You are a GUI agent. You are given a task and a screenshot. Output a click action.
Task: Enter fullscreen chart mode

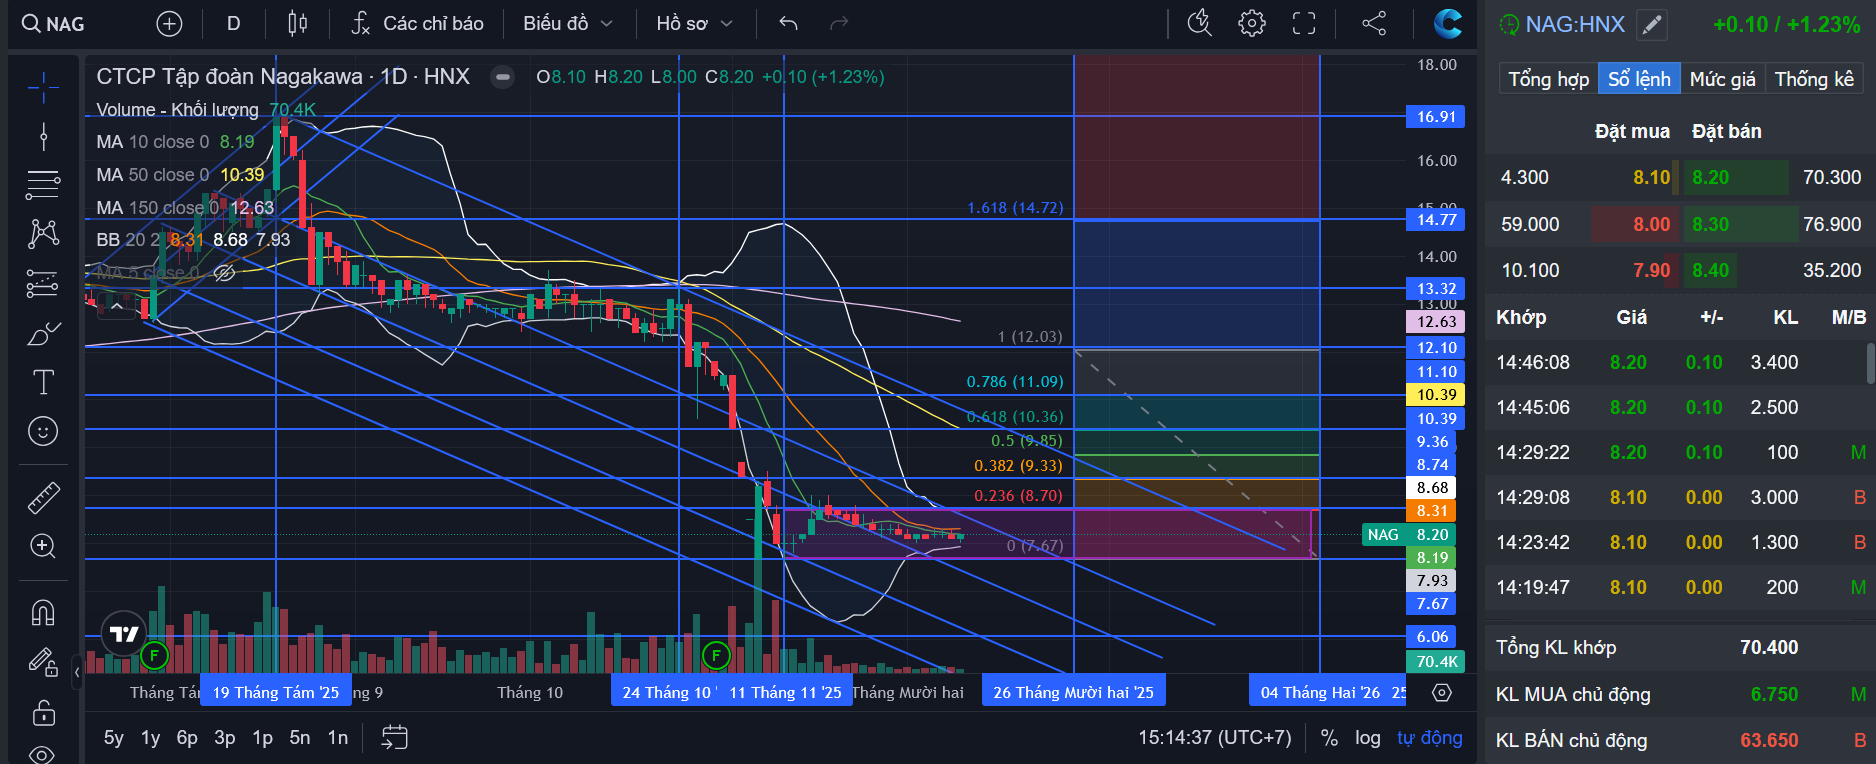1304,23
